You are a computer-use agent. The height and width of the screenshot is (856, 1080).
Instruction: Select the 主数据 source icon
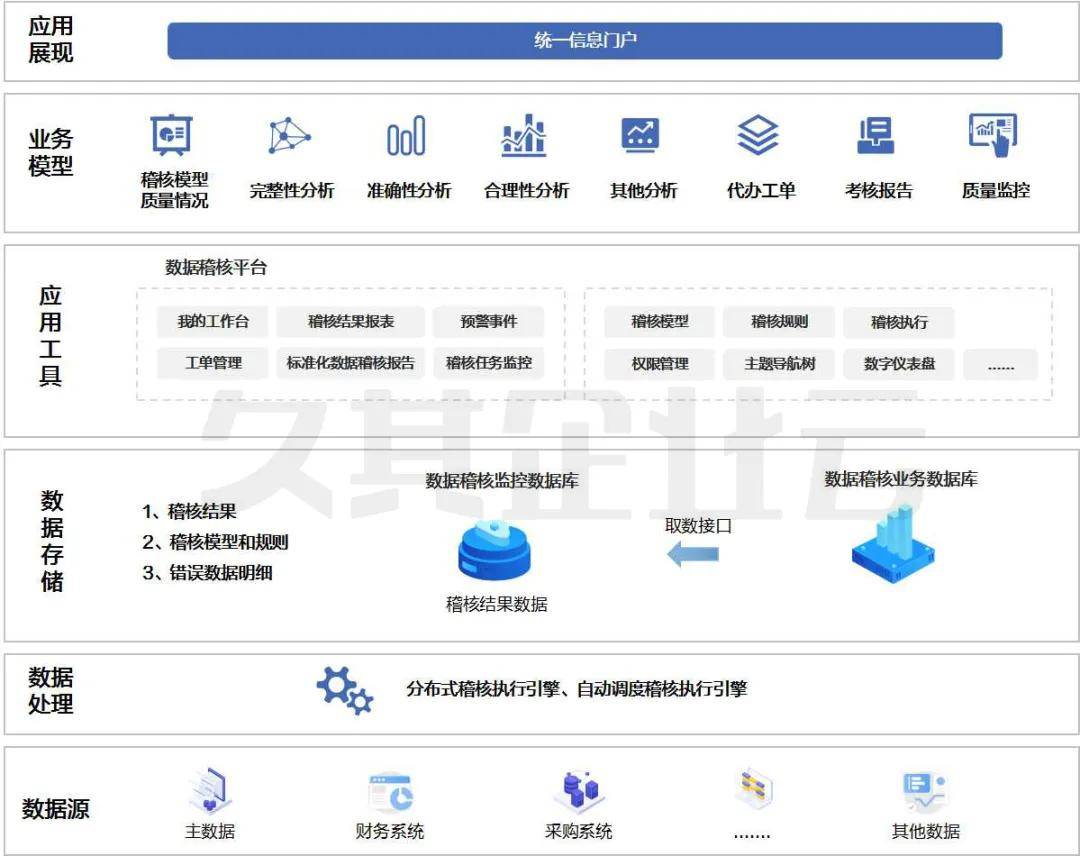click(209, 791)
